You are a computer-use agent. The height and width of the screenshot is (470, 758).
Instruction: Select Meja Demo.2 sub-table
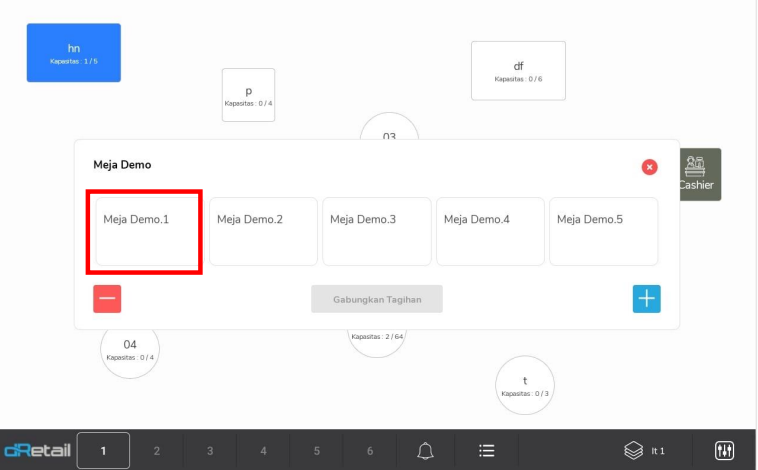point(263,231)
